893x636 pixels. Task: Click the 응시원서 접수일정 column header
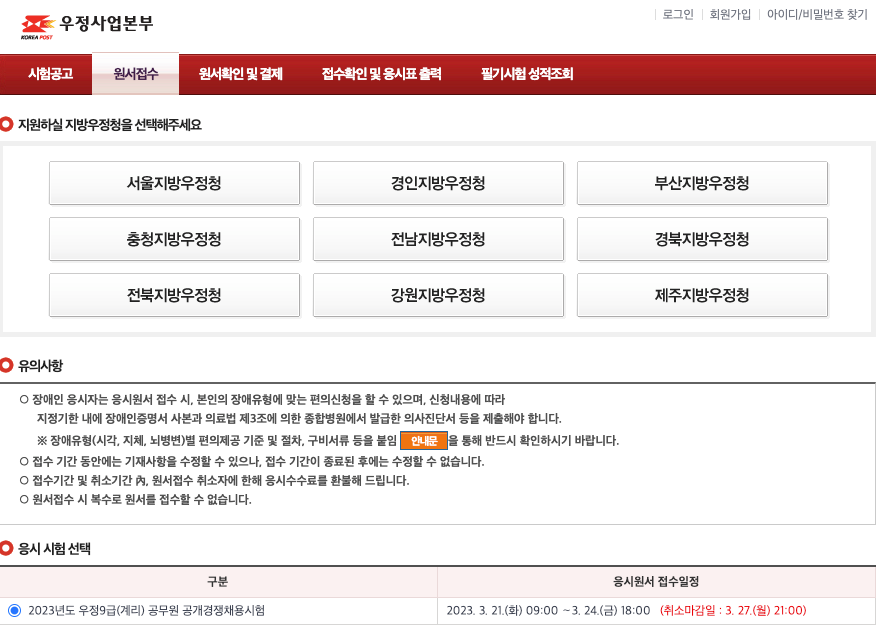pyautogui.click(x=656, y=581)
